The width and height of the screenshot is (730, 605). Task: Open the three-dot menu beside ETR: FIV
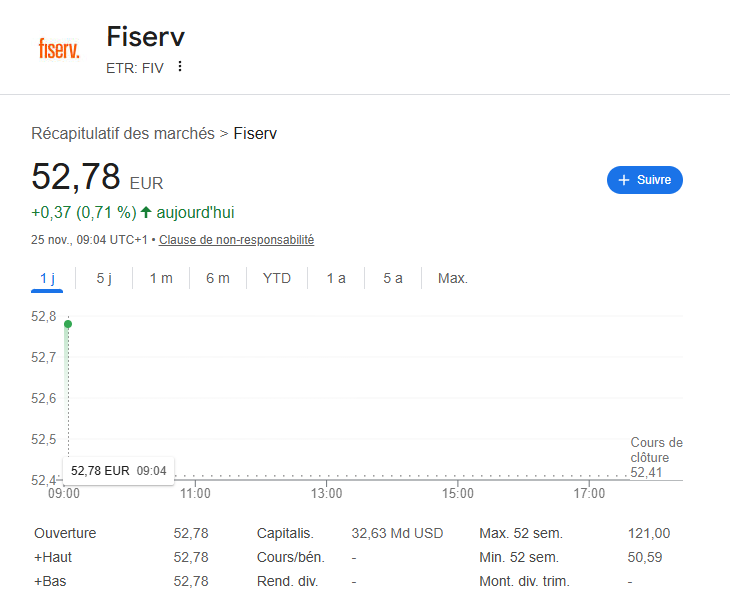[x=180, y=67]
